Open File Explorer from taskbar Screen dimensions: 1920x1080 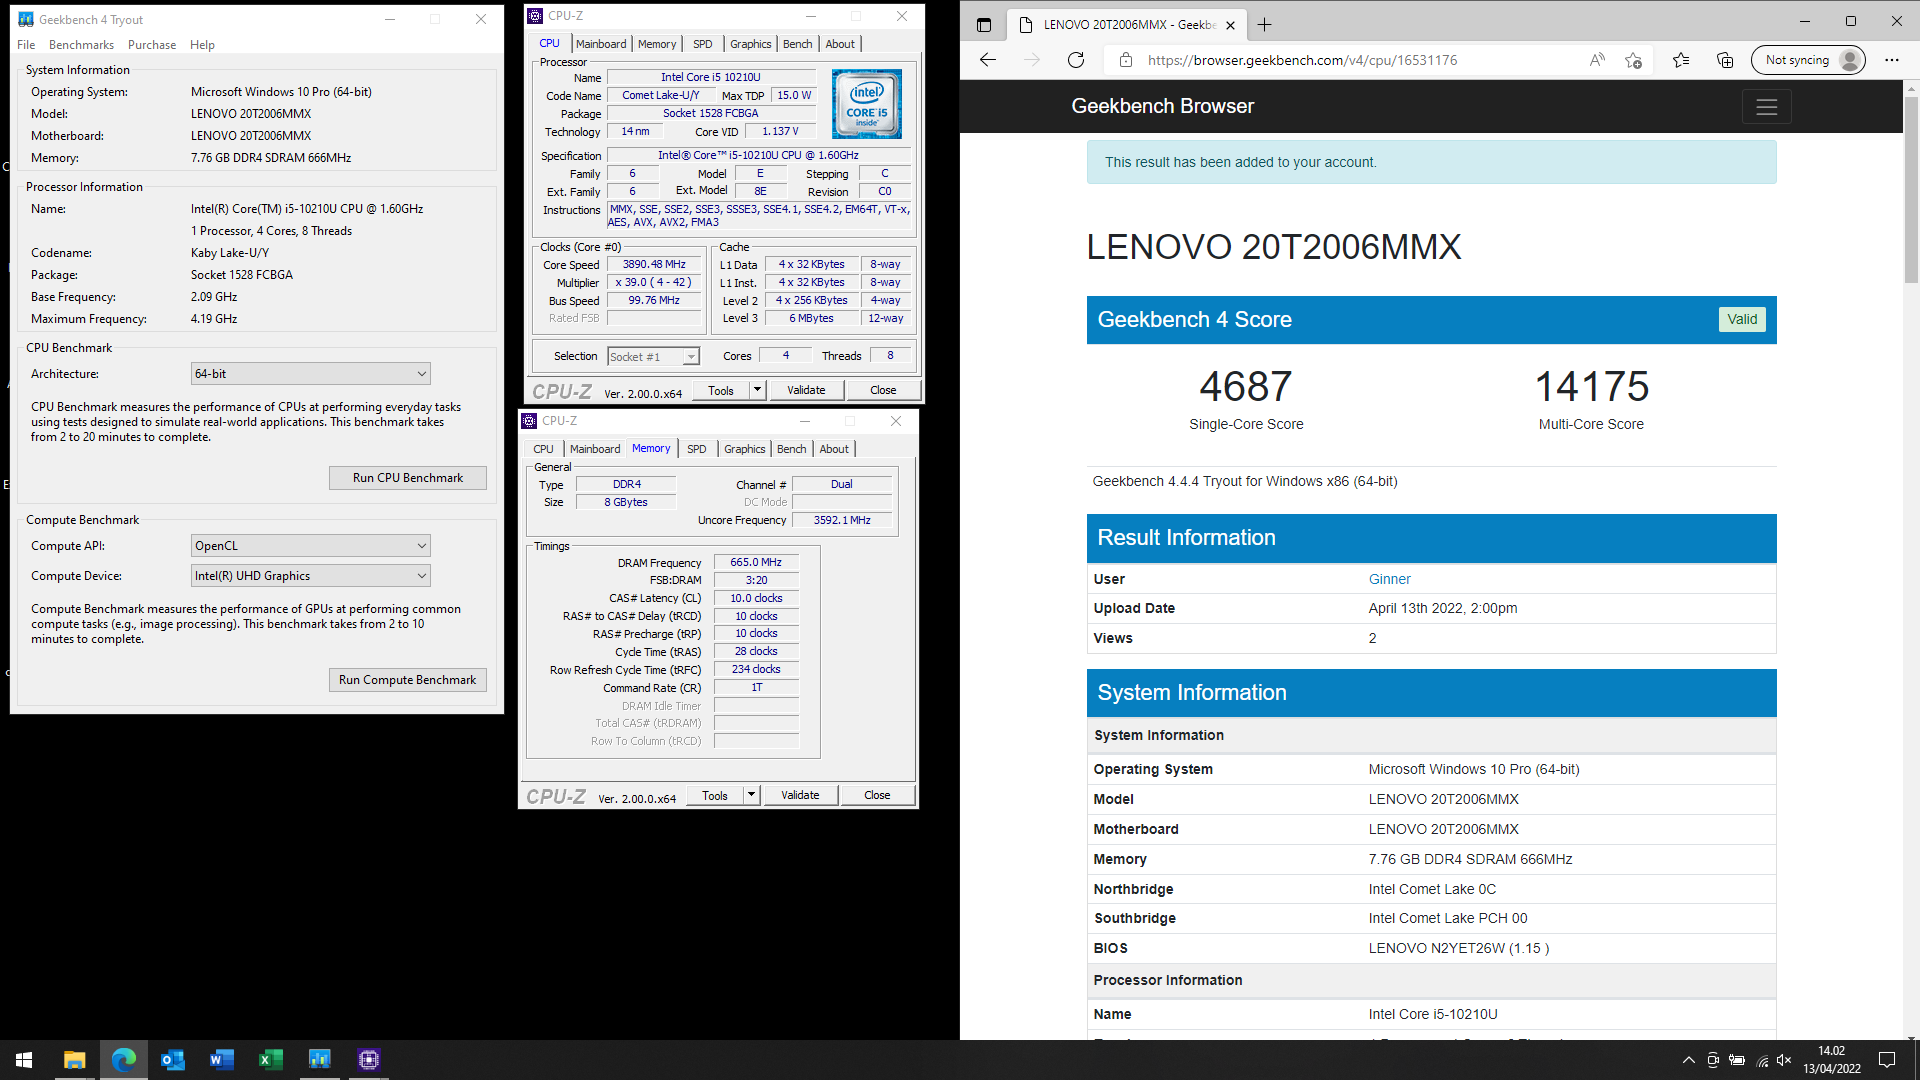75,1060
